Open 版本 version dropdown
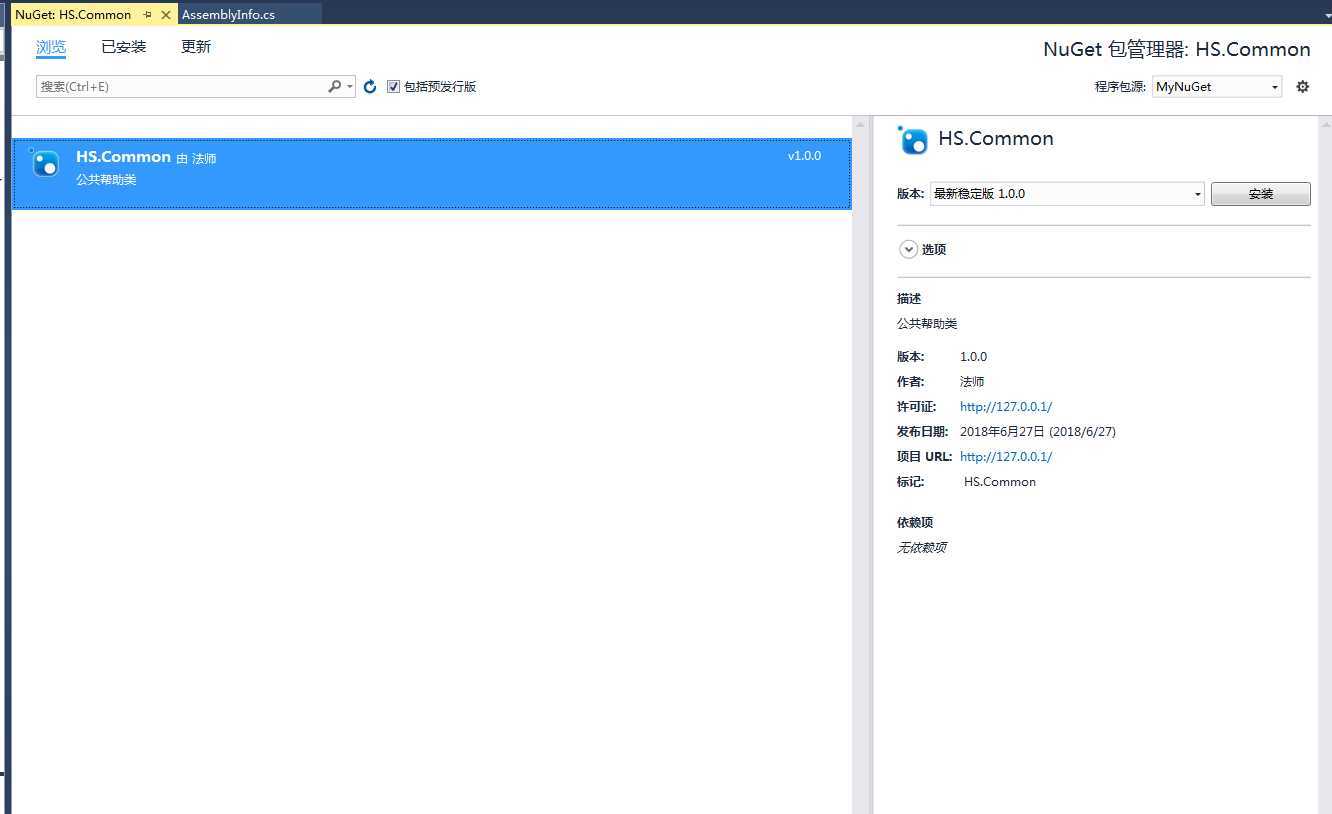Screen dimensions: 1332x814 [1067, 194]
